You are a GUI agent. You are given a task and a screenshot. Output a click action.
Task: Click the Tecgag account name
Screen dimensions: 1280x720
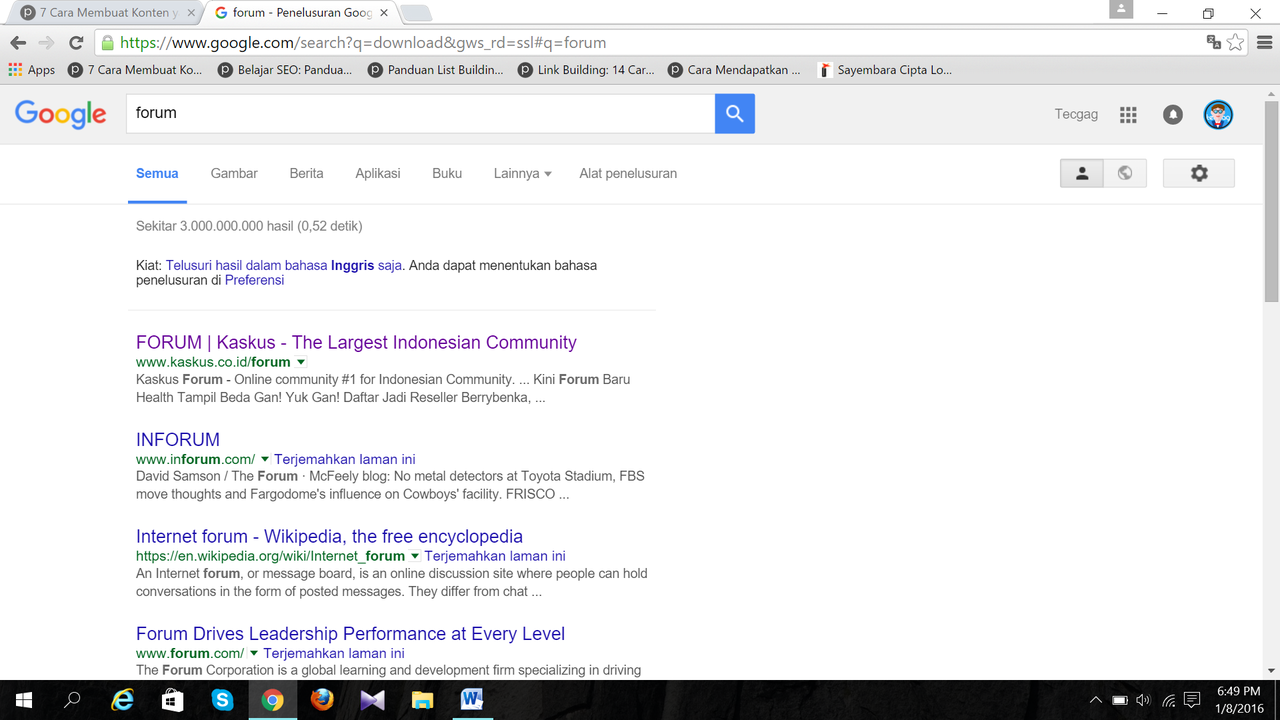point(1076,114)
